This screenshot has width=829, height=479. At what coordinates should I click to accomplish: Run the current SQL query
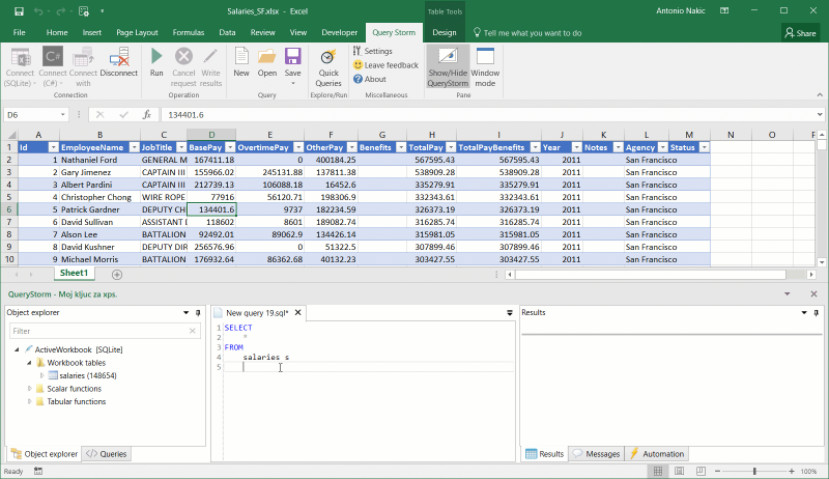[156, 62]
